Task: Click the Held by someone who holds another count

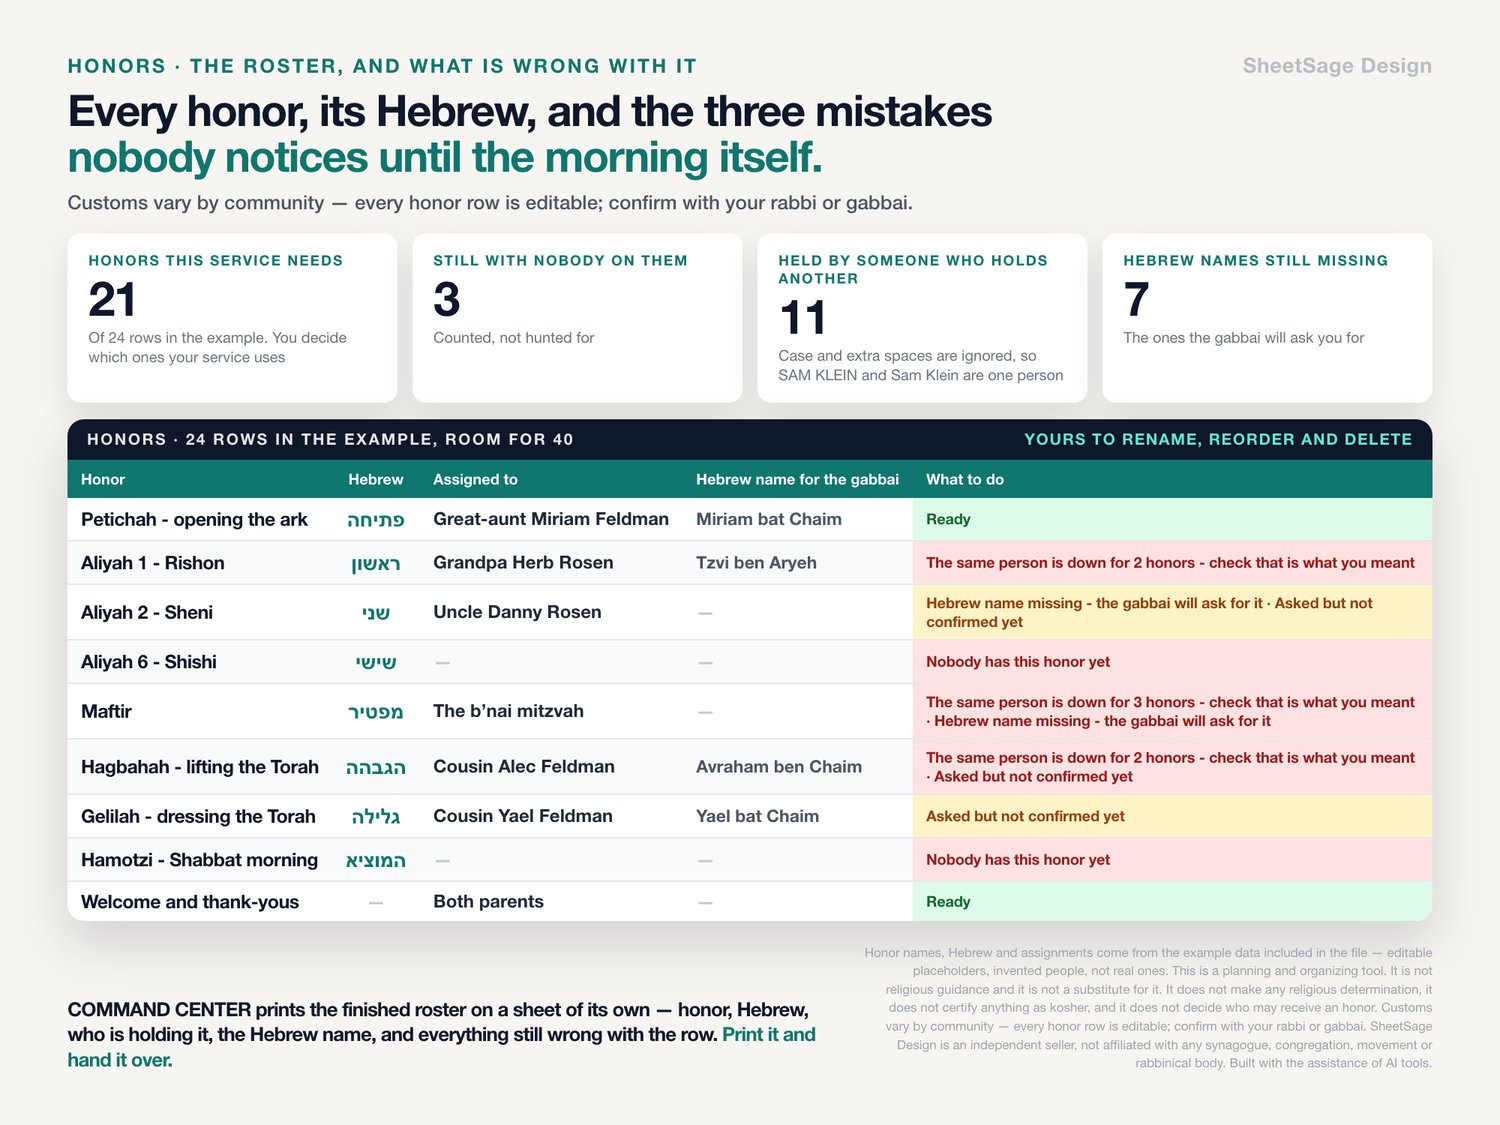Action: pos(802,318)
